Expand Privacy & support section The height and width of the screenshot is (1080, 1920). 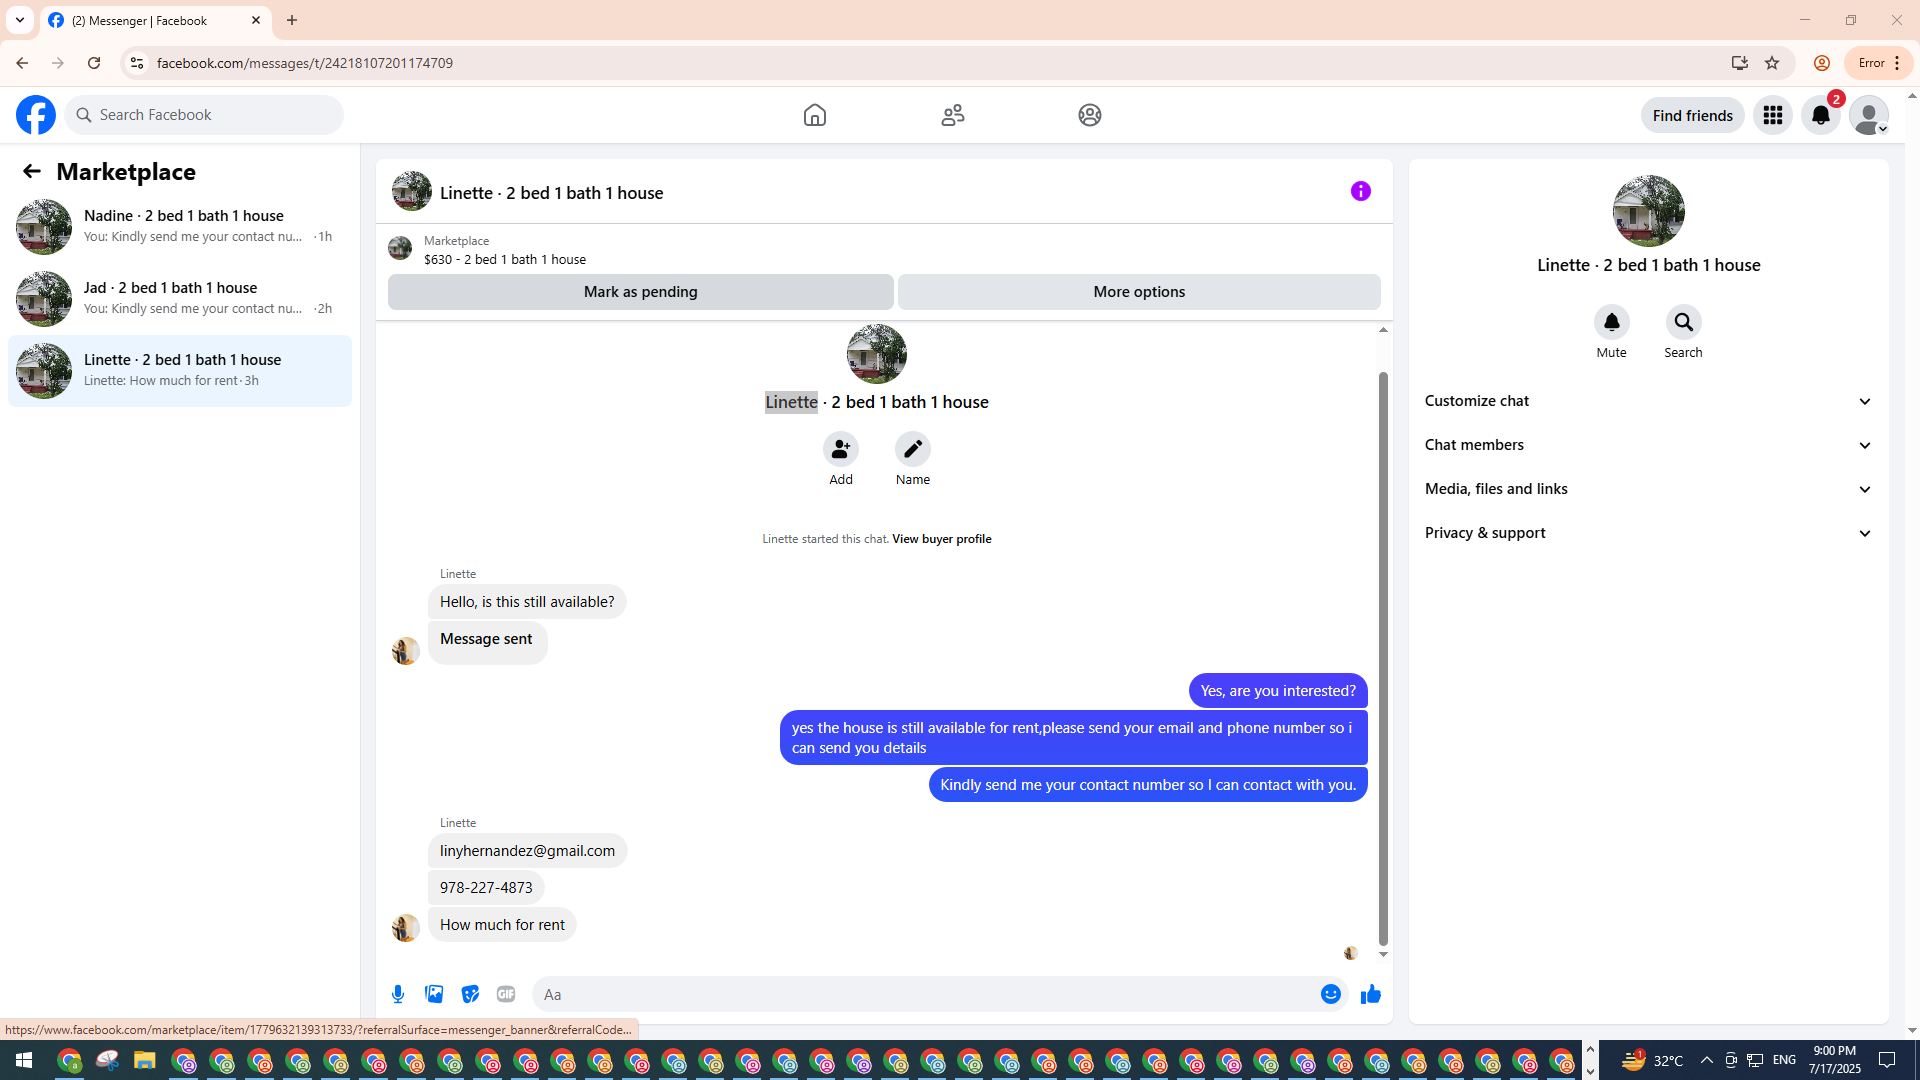(1648, 533)
